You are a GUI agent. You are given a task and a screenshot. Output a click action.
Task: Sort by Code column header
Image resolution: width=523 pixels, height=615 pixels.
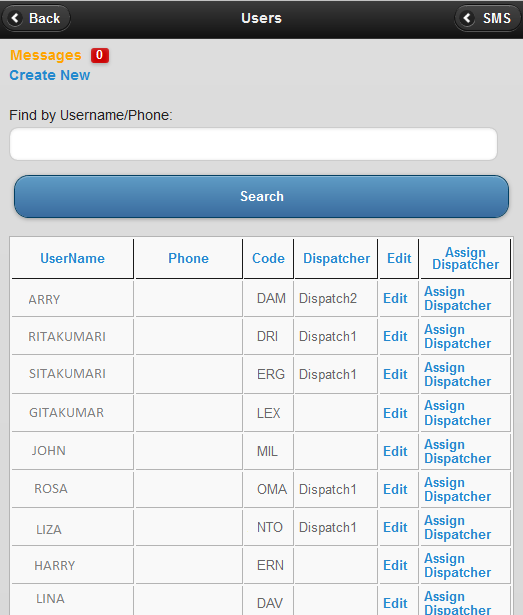tap(268, 258)
